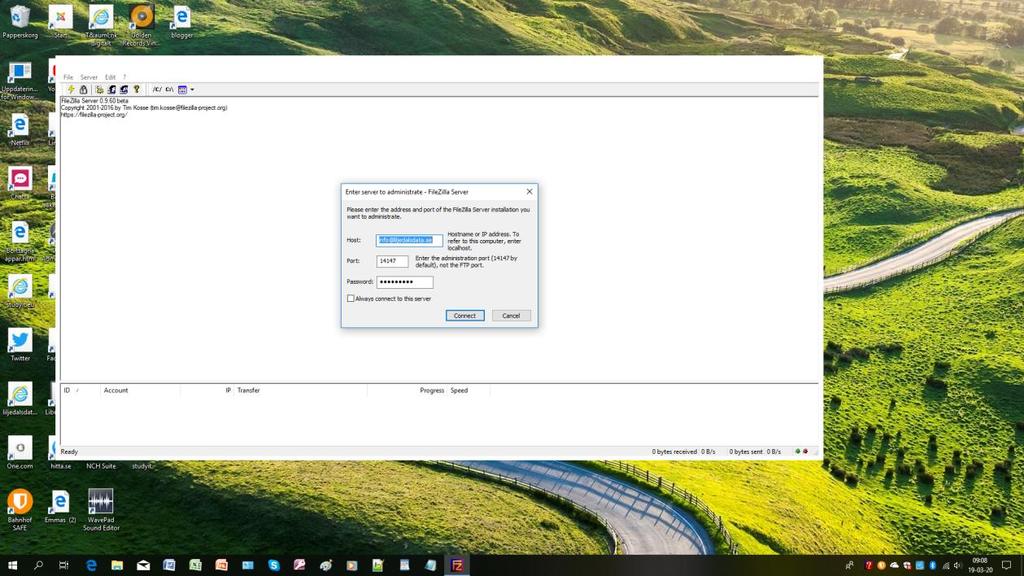The width and height of the screenshot is (1024, 576).
Task: Open the Groups editor toolbar icon
Action: [x=123, y=89]
